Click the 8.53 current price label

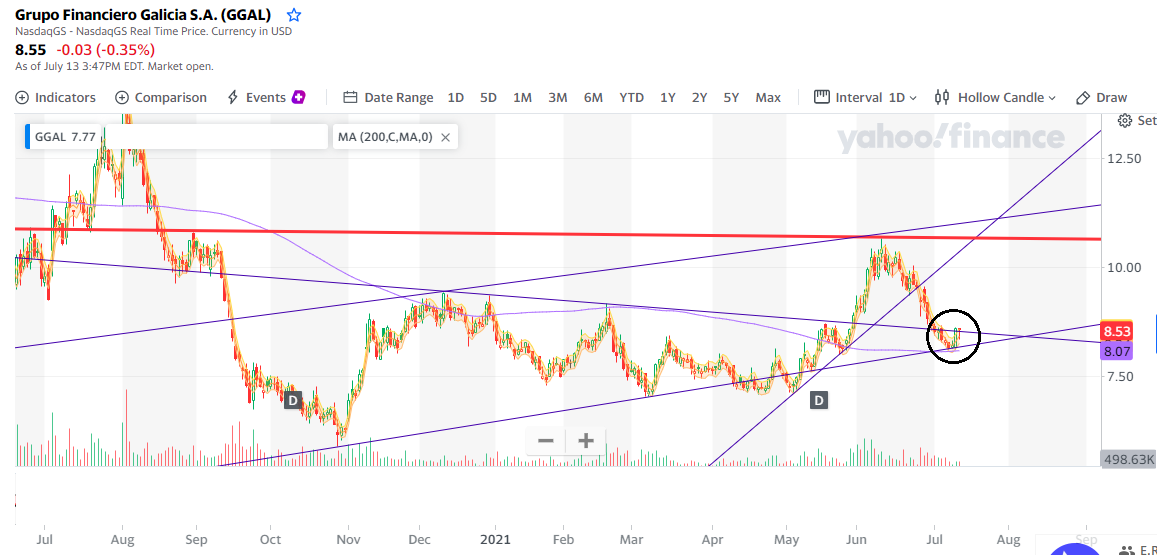[x=1116, y=330]
